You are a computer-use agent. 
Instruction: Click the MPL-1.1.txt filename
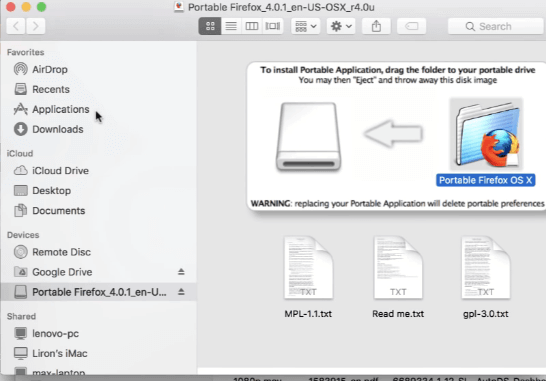pyautogui.click(x=308, y=314)
